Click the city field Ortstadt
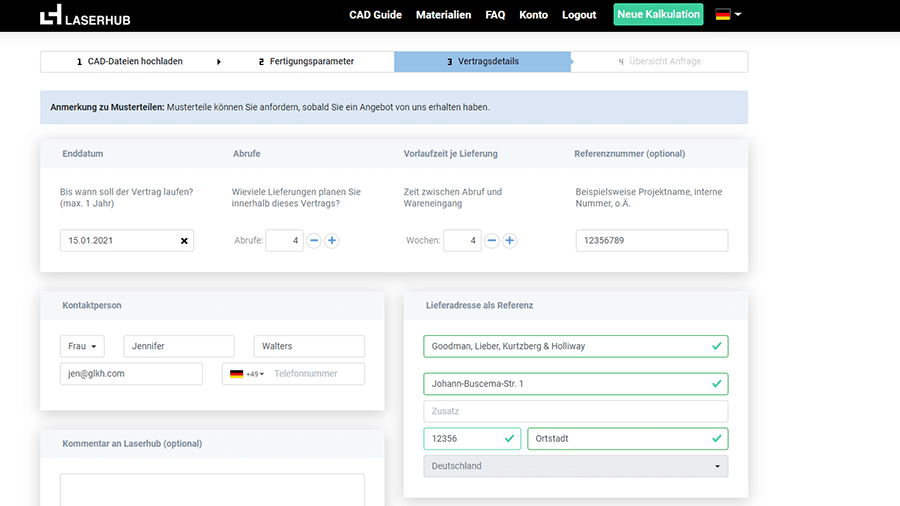 click(x=627, y=438)
